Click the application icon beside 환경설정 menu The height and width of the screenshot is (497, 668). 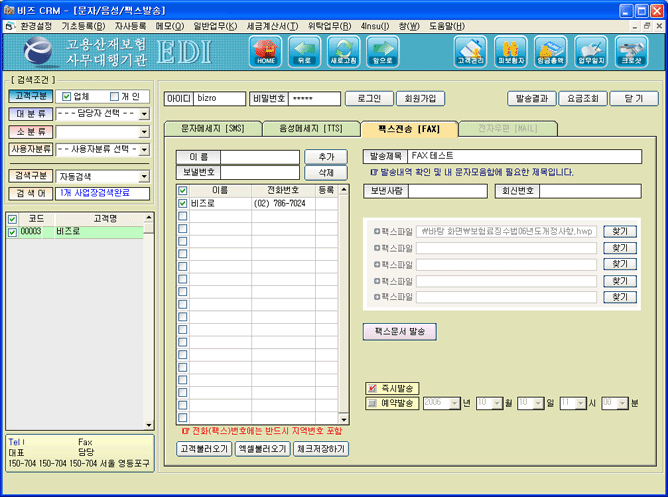click(x=10, y=26)
